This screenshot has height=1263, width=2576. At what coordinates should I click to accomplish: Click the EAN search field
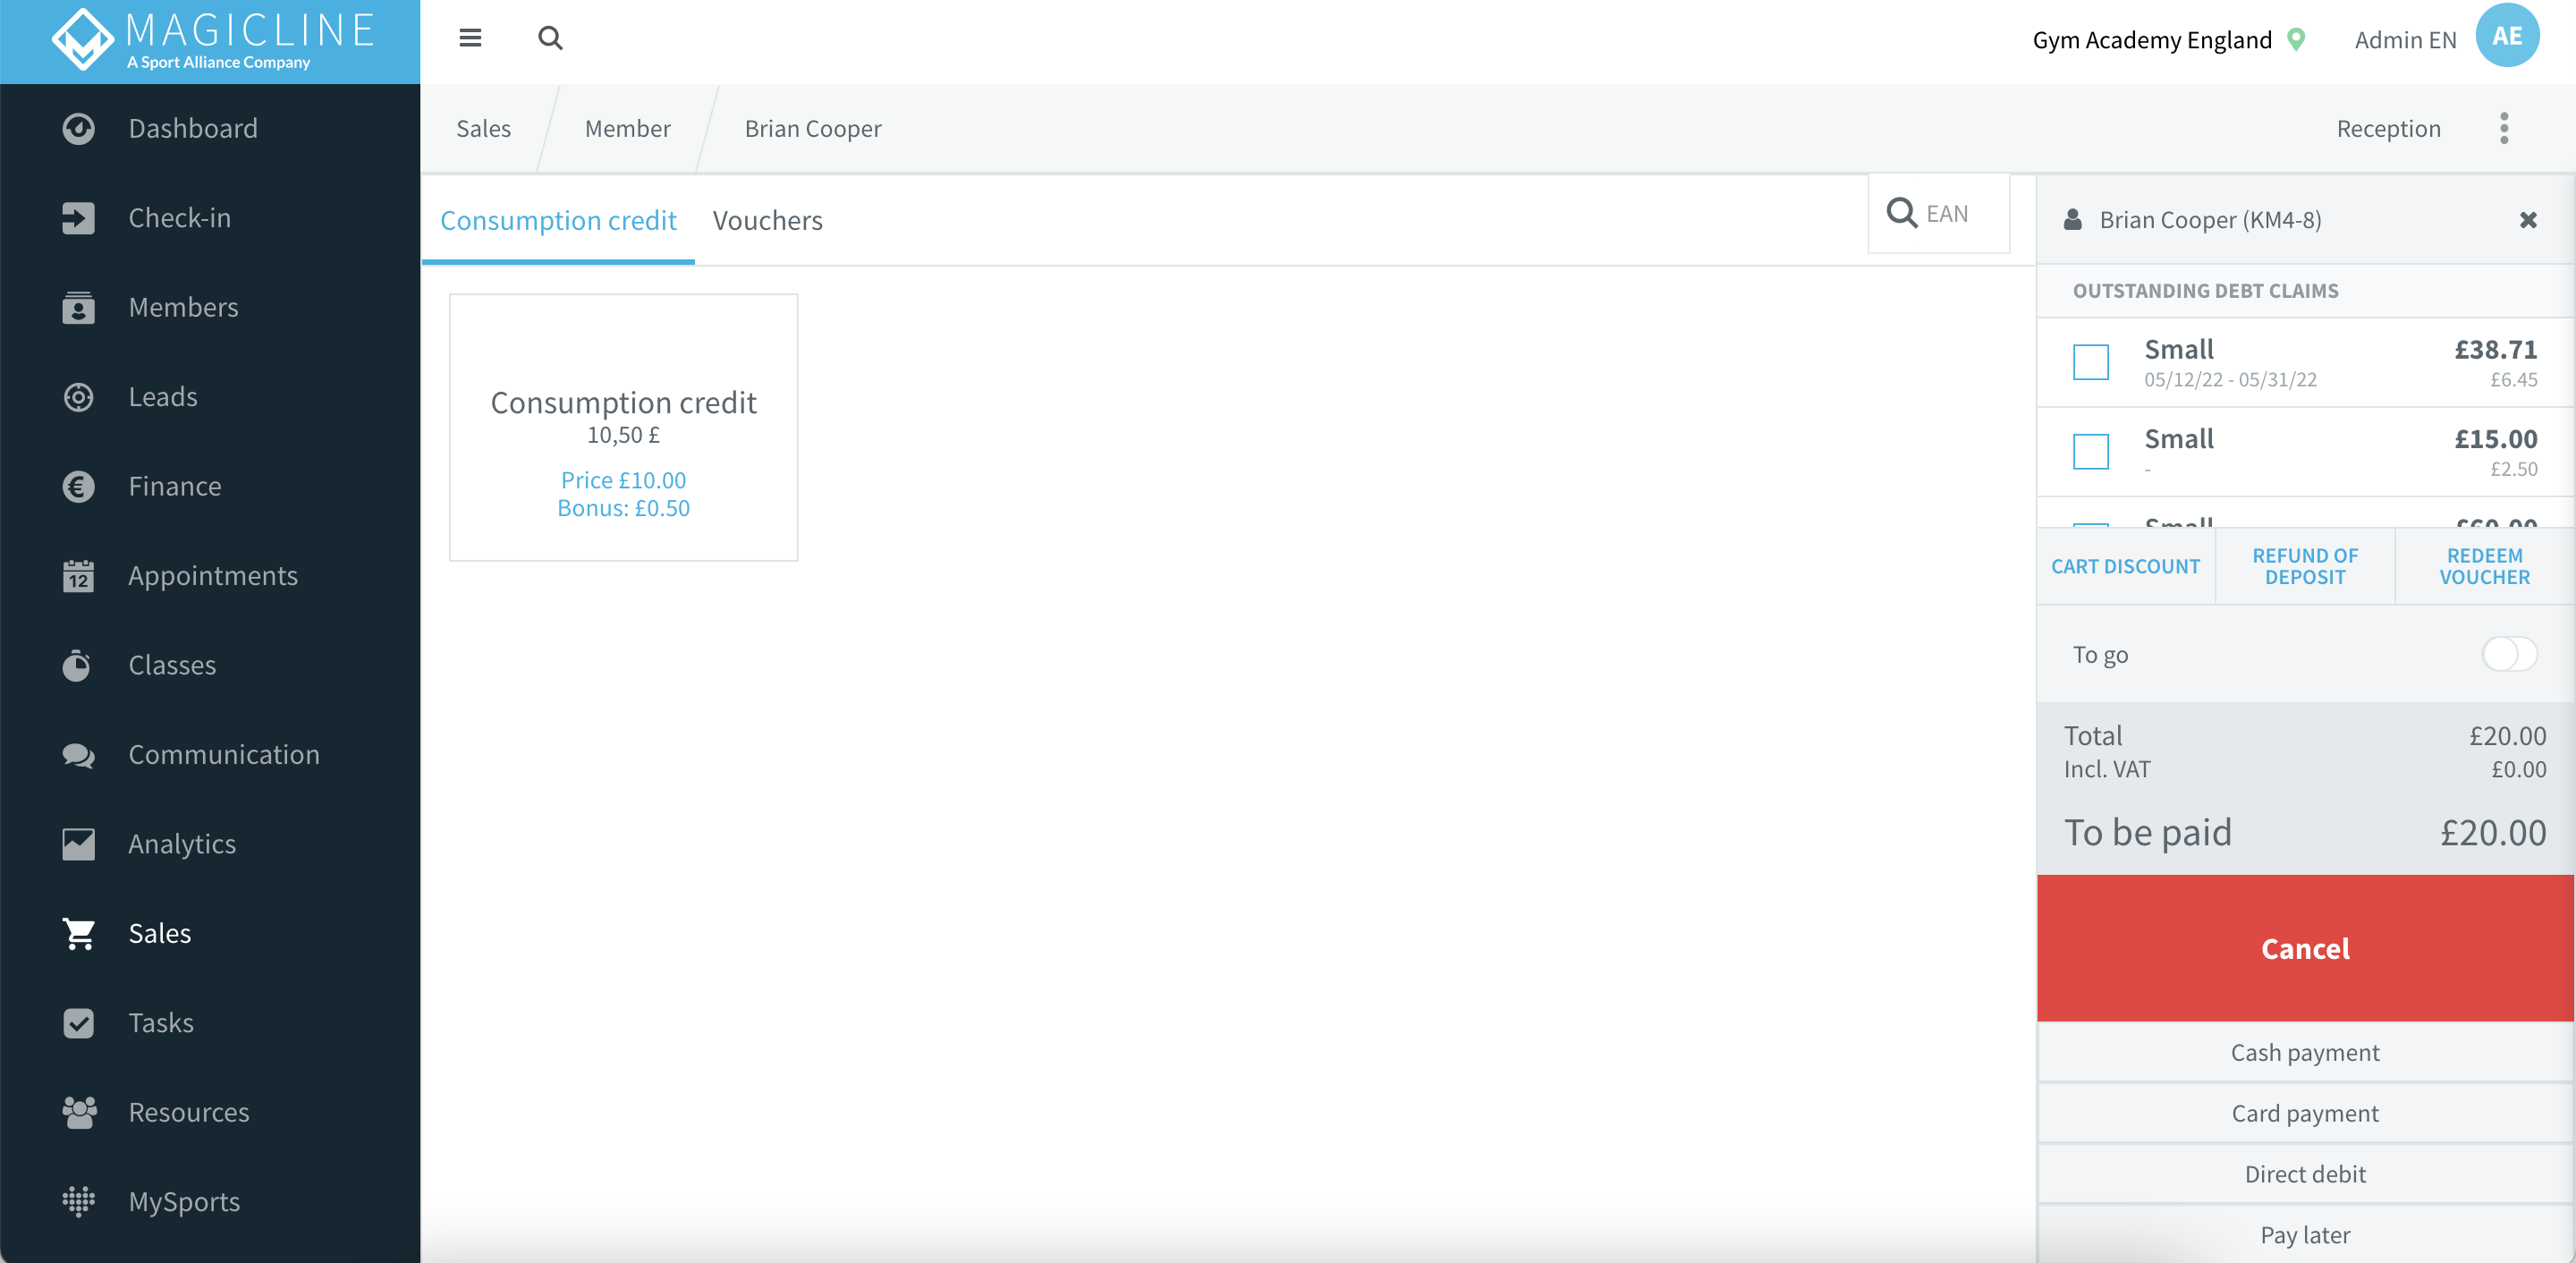[1939, 214]
